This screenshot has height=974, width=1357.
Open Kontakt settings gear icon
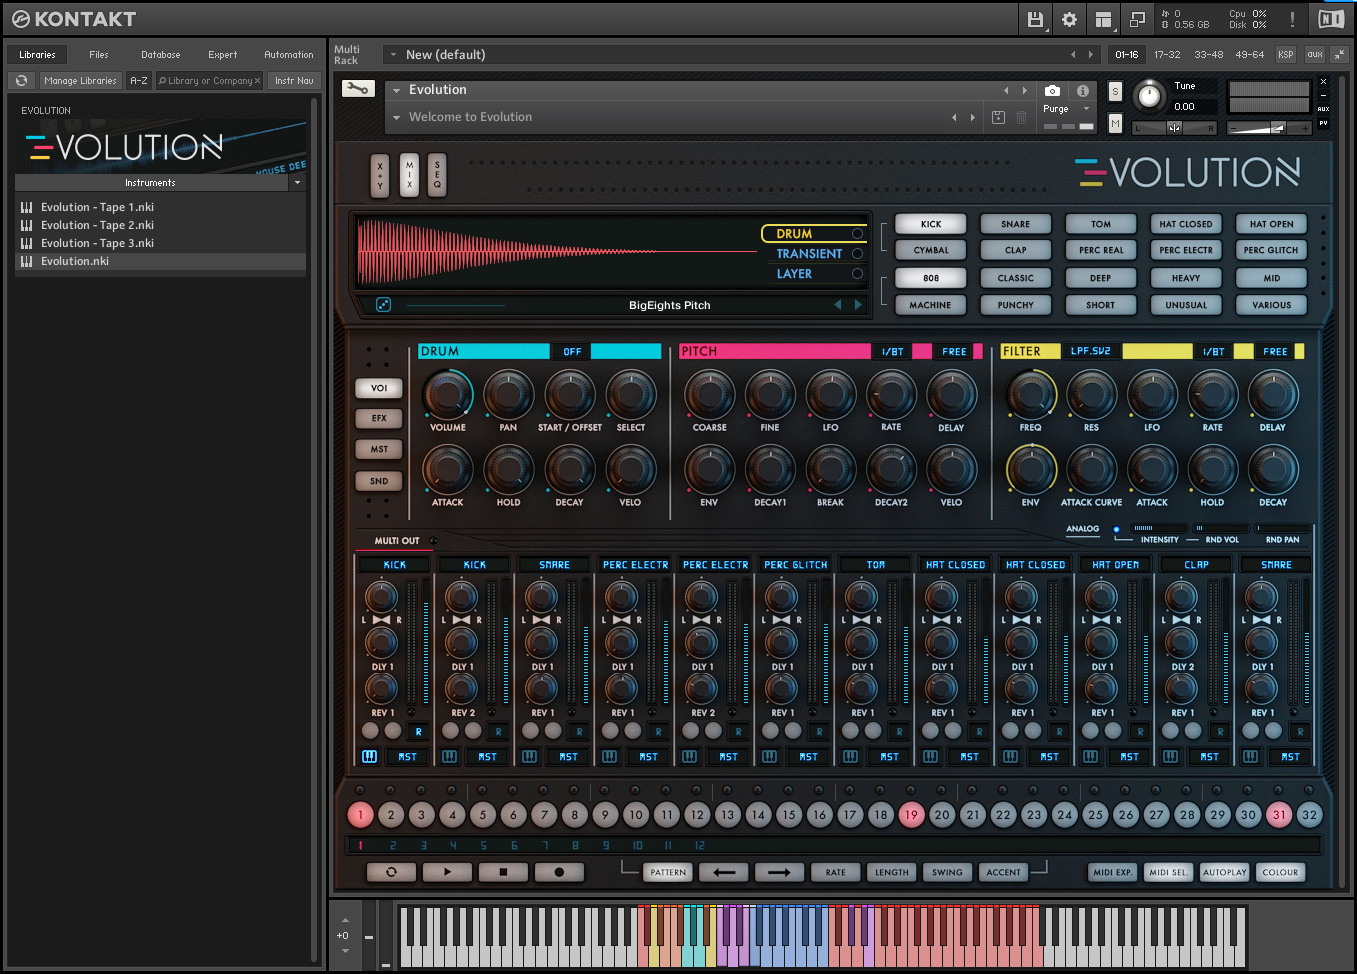pos(1069,19)
